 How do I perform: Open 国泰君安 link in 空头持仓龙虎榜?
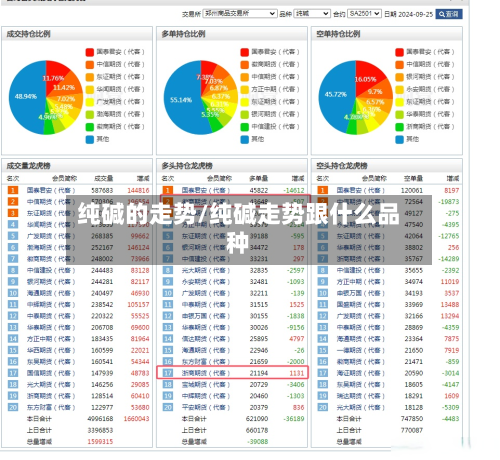point(361,190)
